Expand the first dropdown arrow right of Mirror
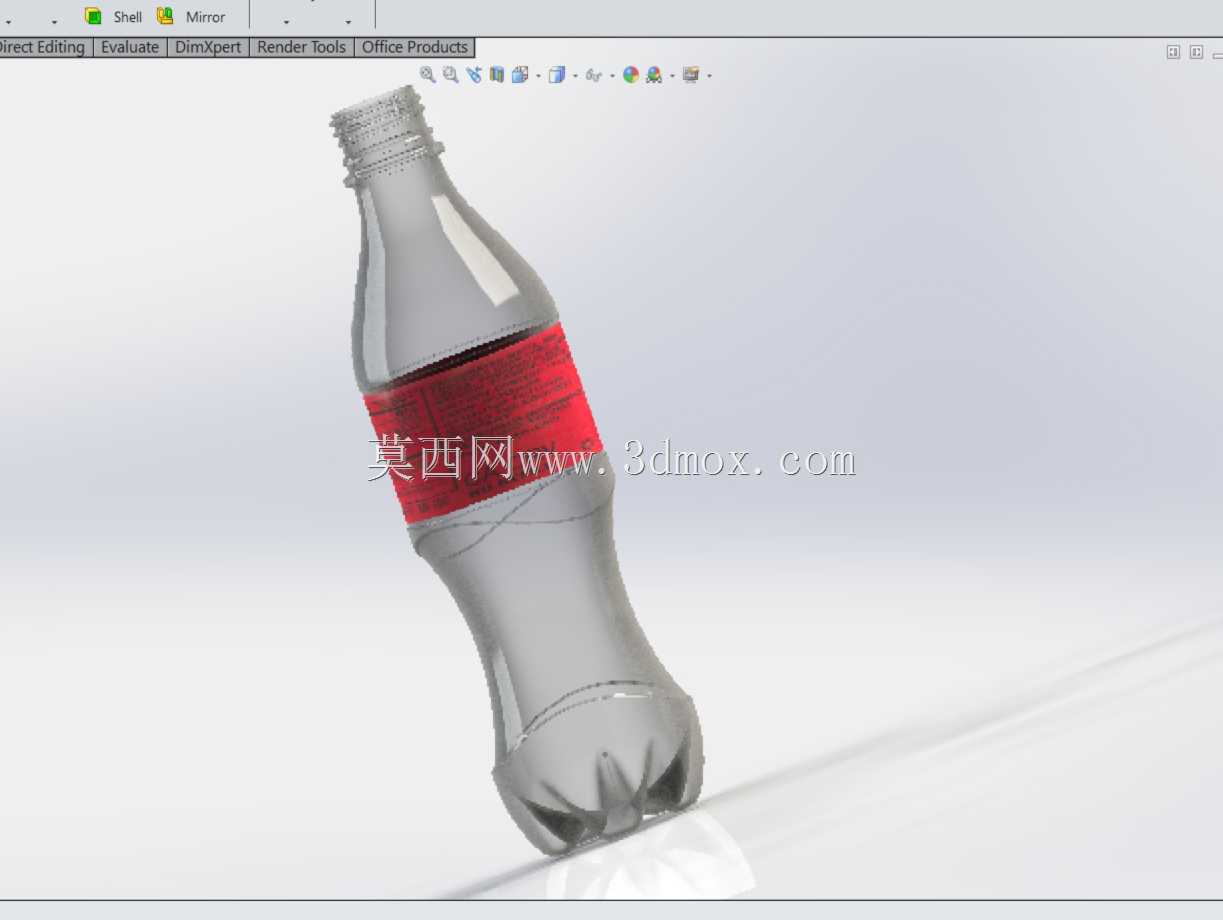The height and width of the screenshot is (920, 1223). (286, 22)
